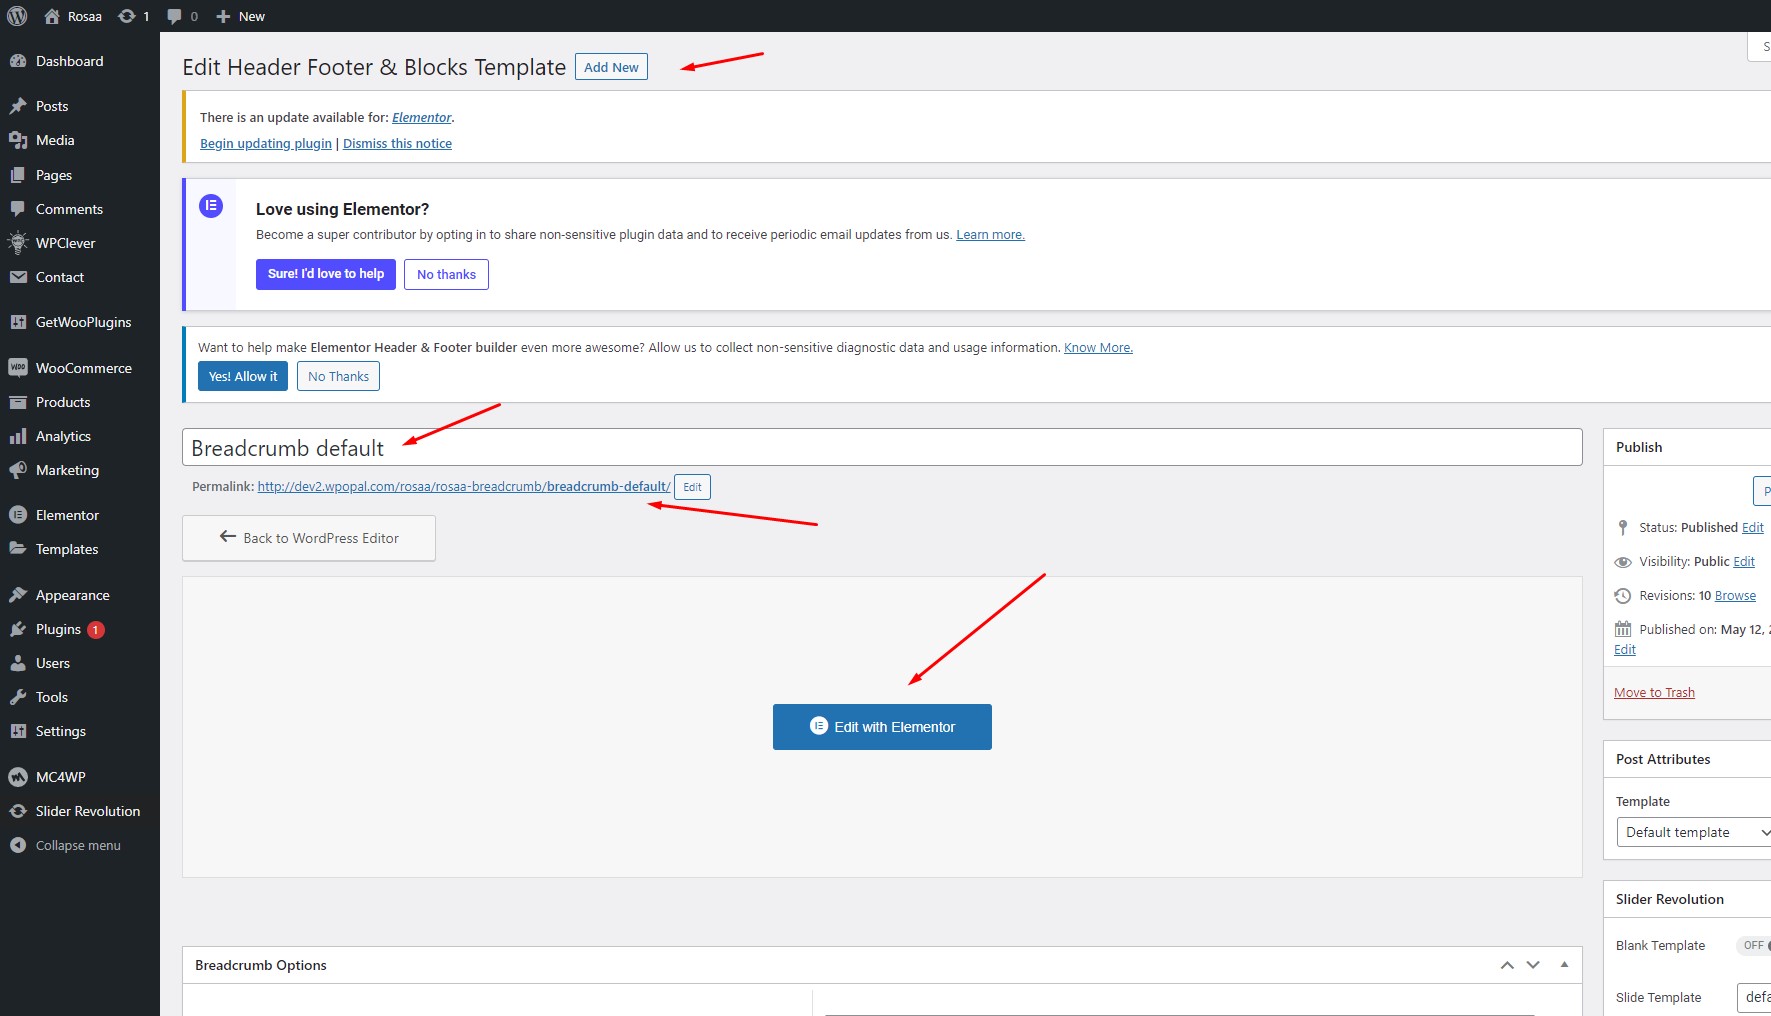Open WooCommerce from the sidebar
Viewport: 1771px width, 1016px height.
tap(83, 368)
